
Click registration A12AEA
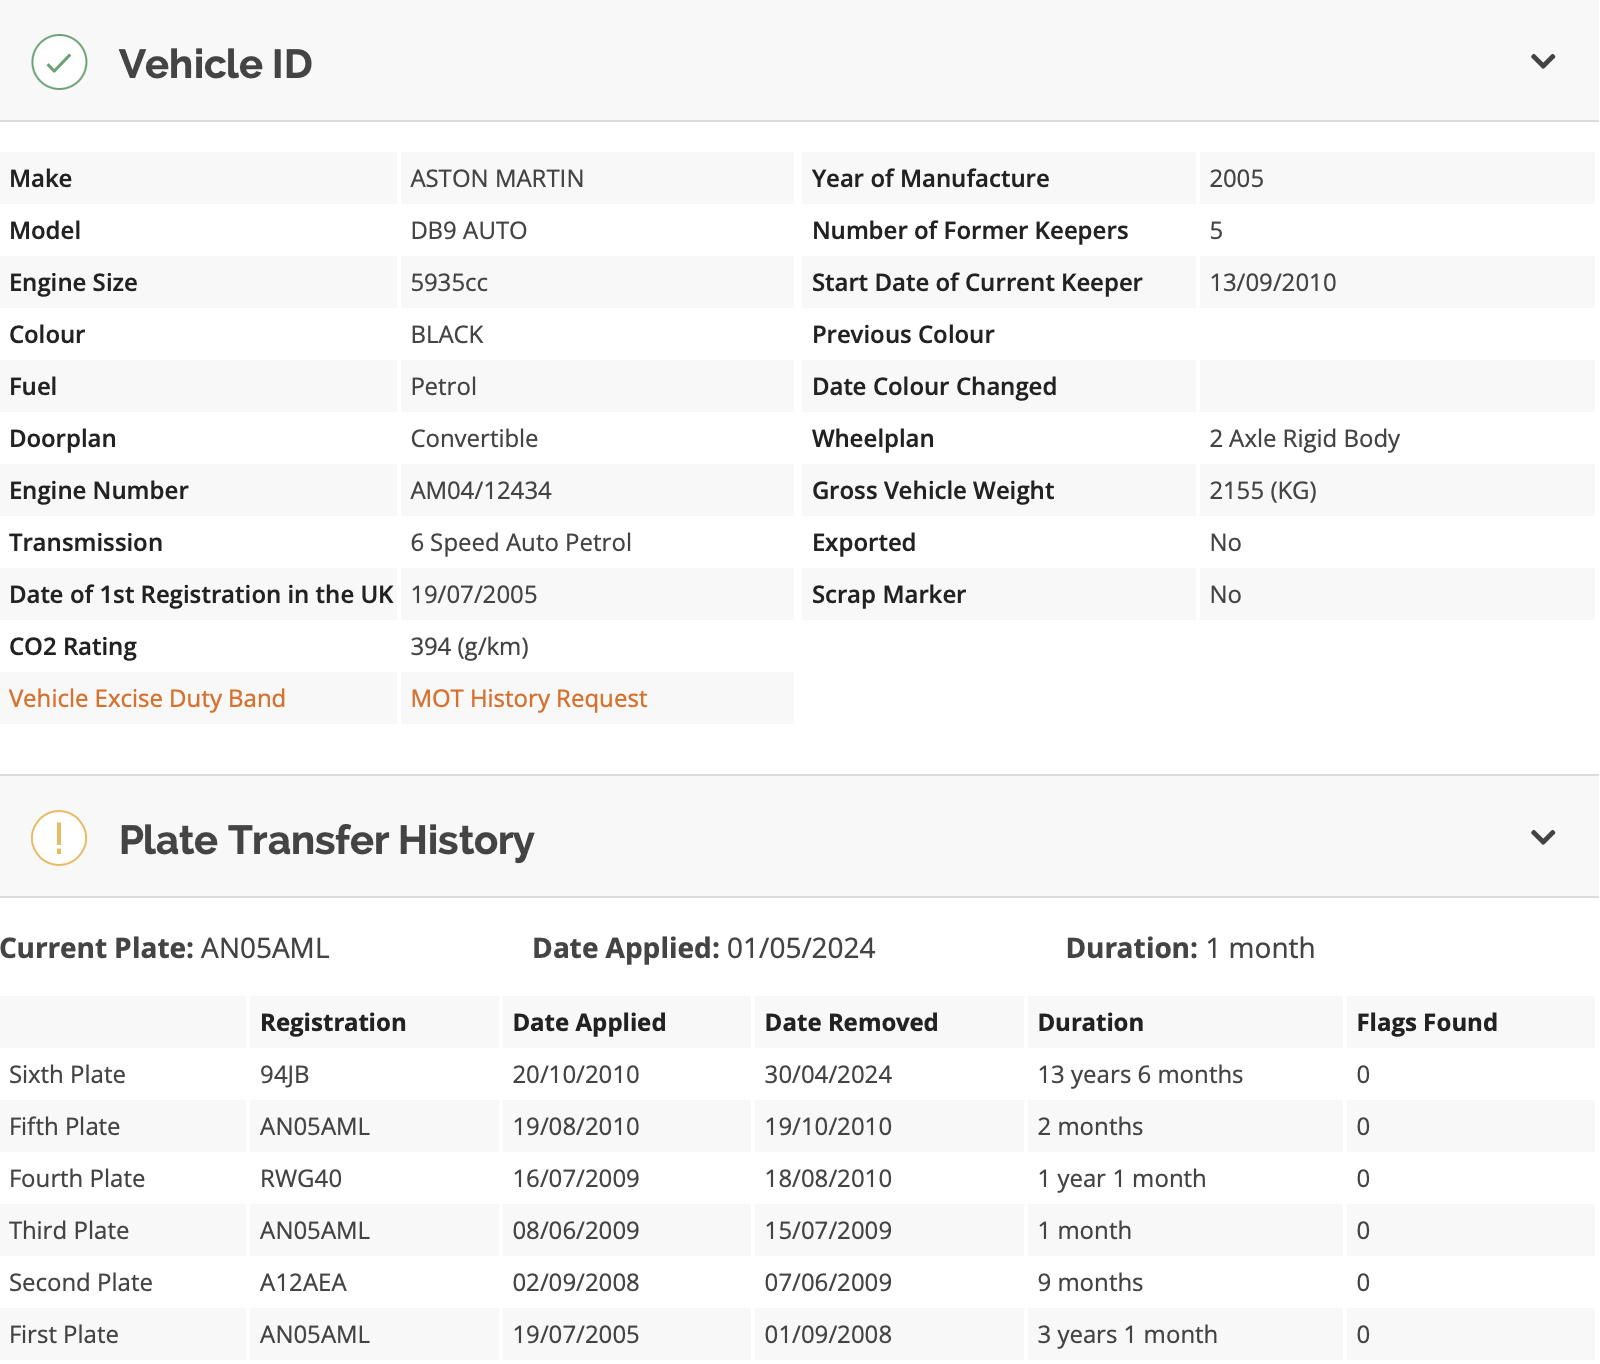click(303, 1282)
